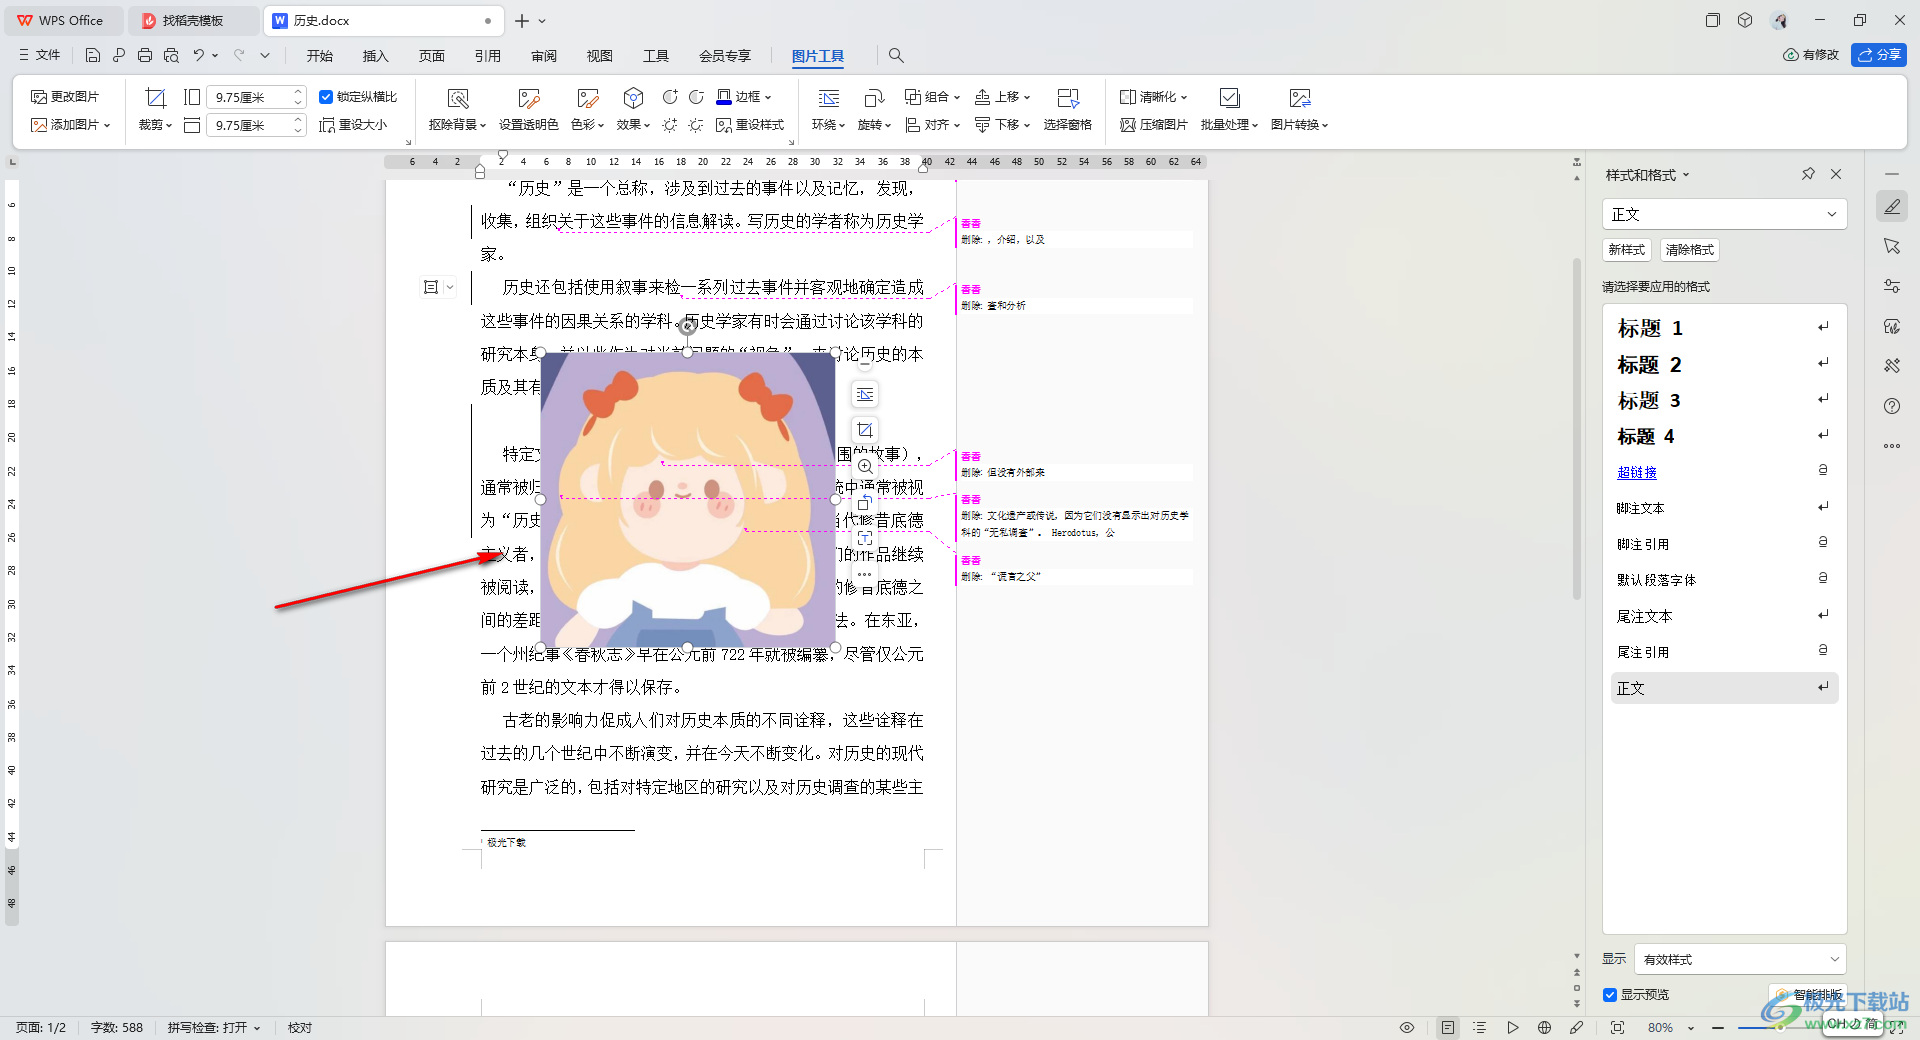The height and width of the screenshot is (1040, 1920).
Task: Open 选择窗格 selection pane
Action: tap(1067, 110)
